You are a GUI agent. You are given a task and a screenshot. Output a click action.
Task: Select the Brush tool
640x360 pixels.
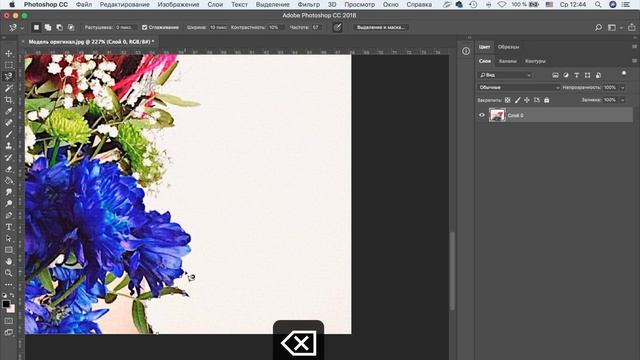pyautogui.click(x=9, y=134)
